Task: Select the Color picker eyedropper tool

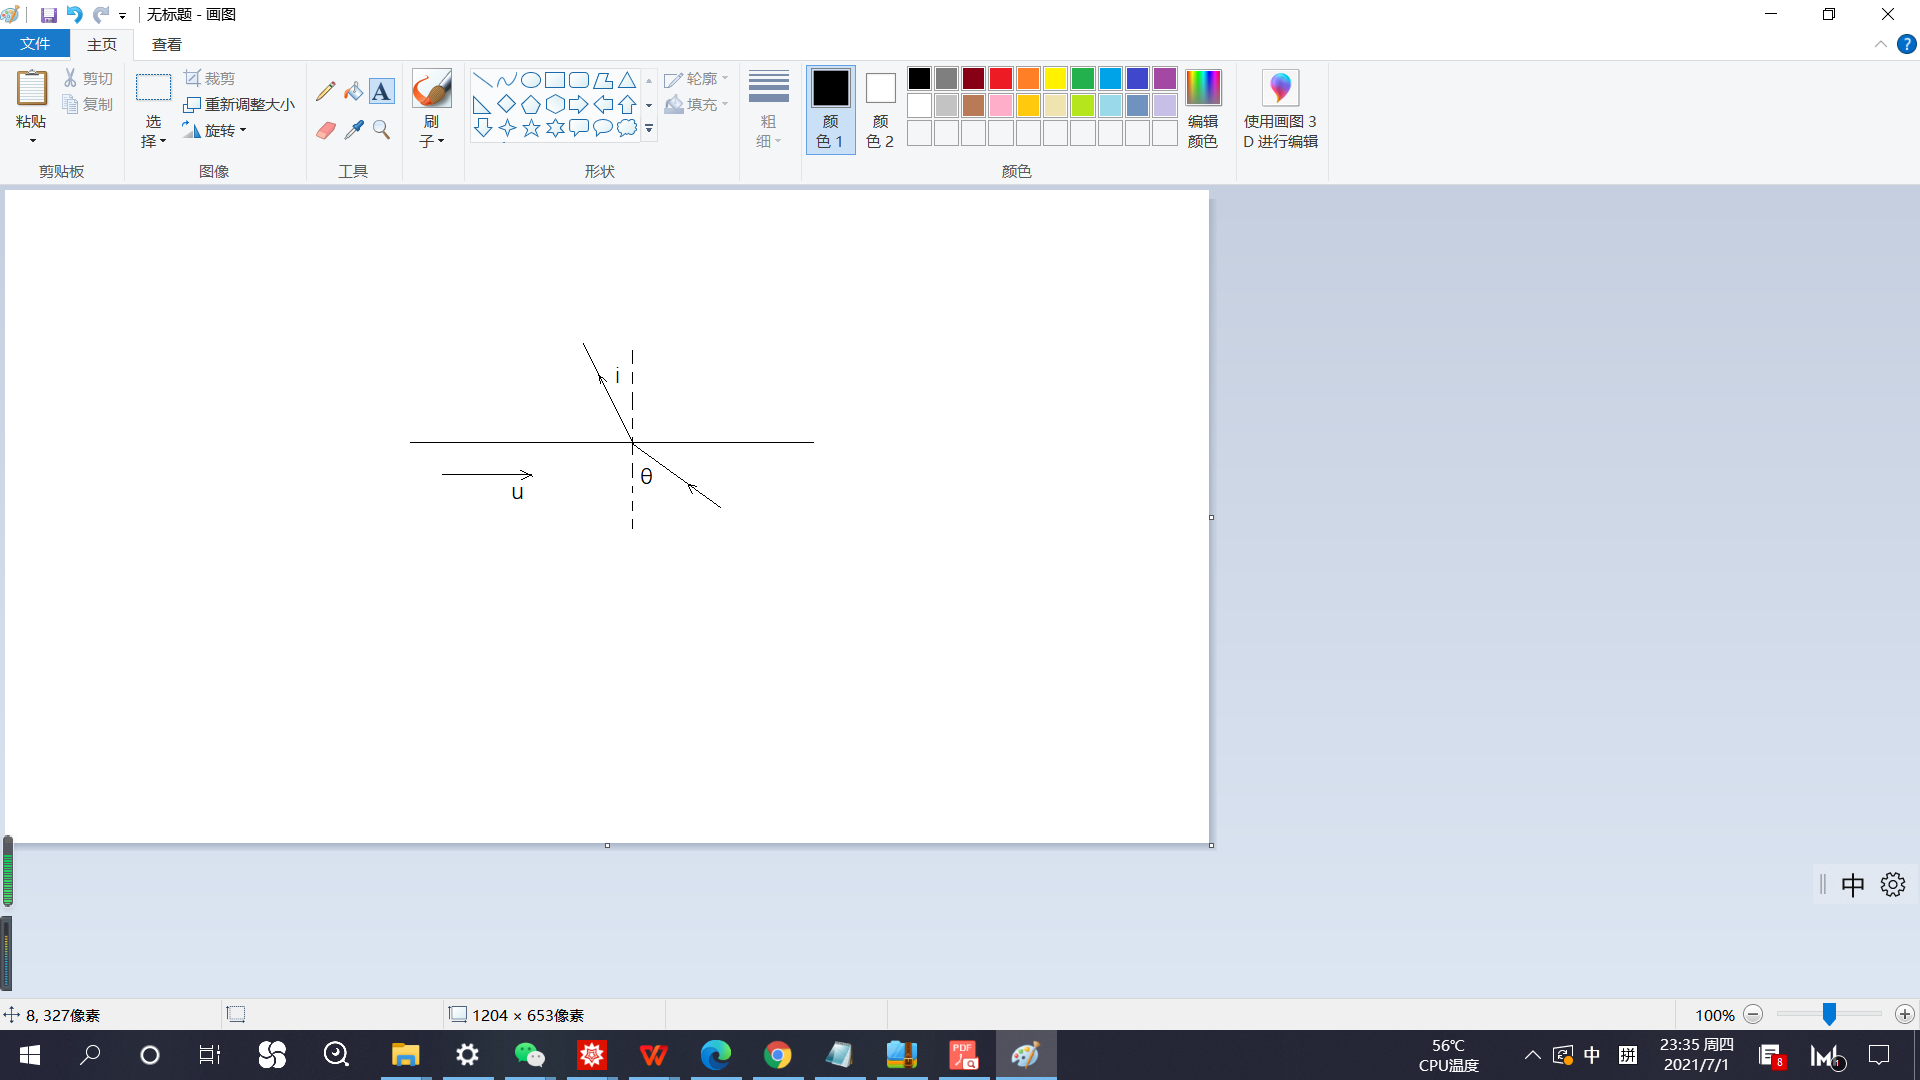Action: [x=353, y=130]
